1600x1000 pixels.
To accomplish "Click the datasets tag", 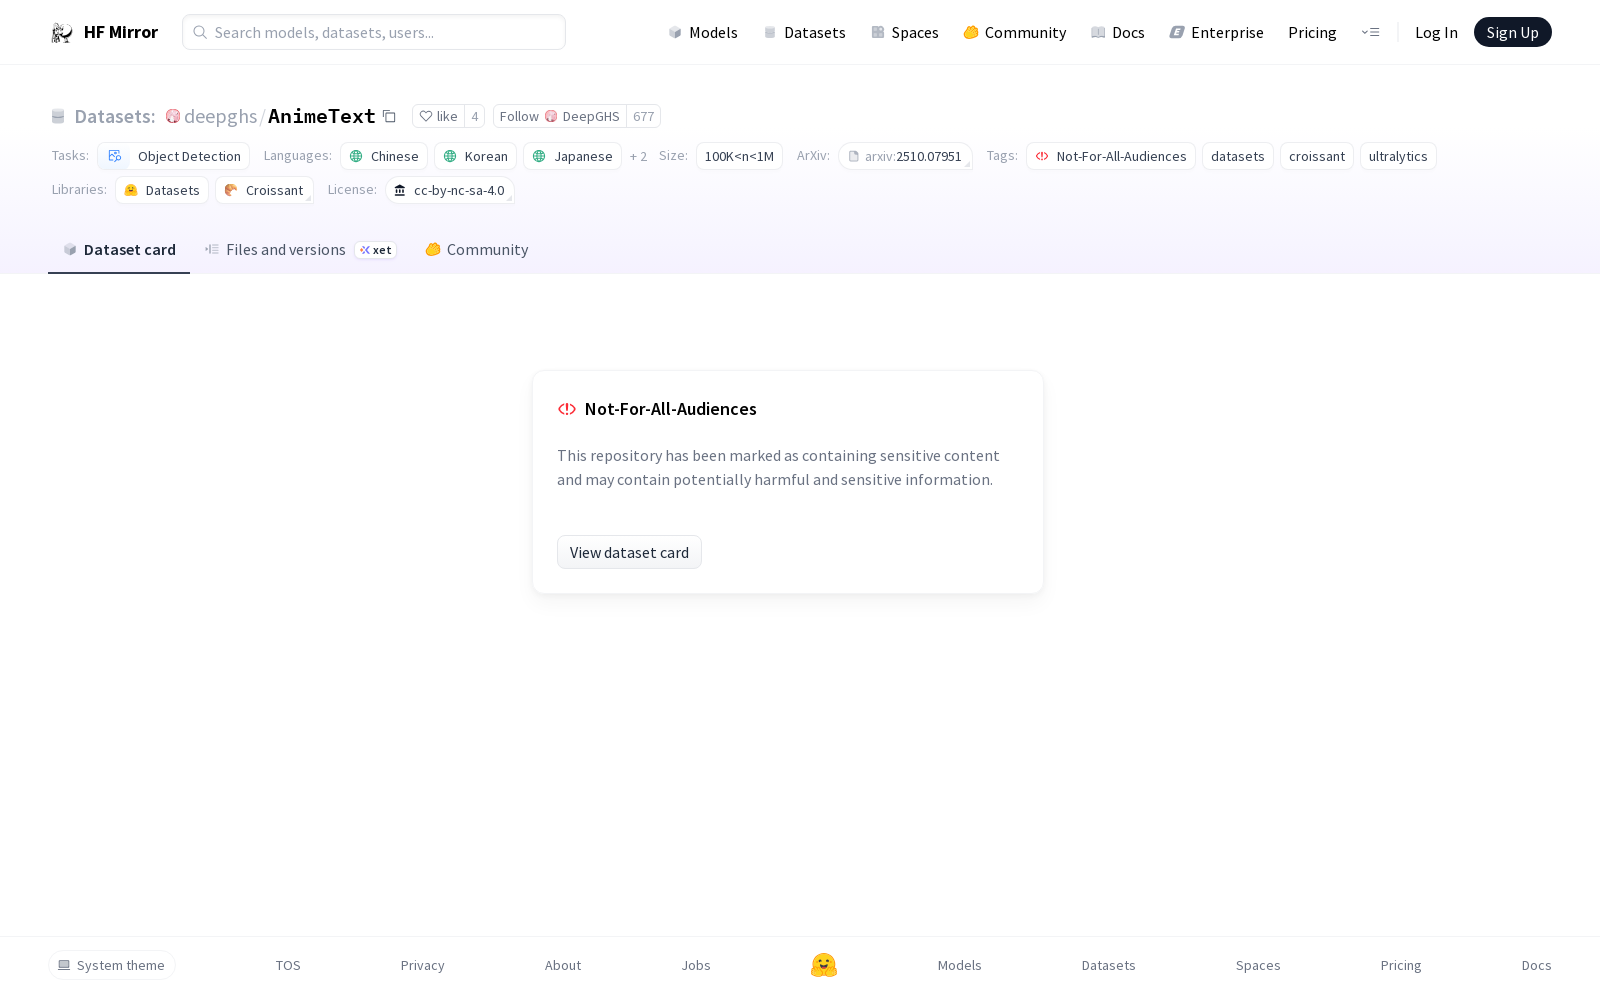I will (x=1238, y=156).
